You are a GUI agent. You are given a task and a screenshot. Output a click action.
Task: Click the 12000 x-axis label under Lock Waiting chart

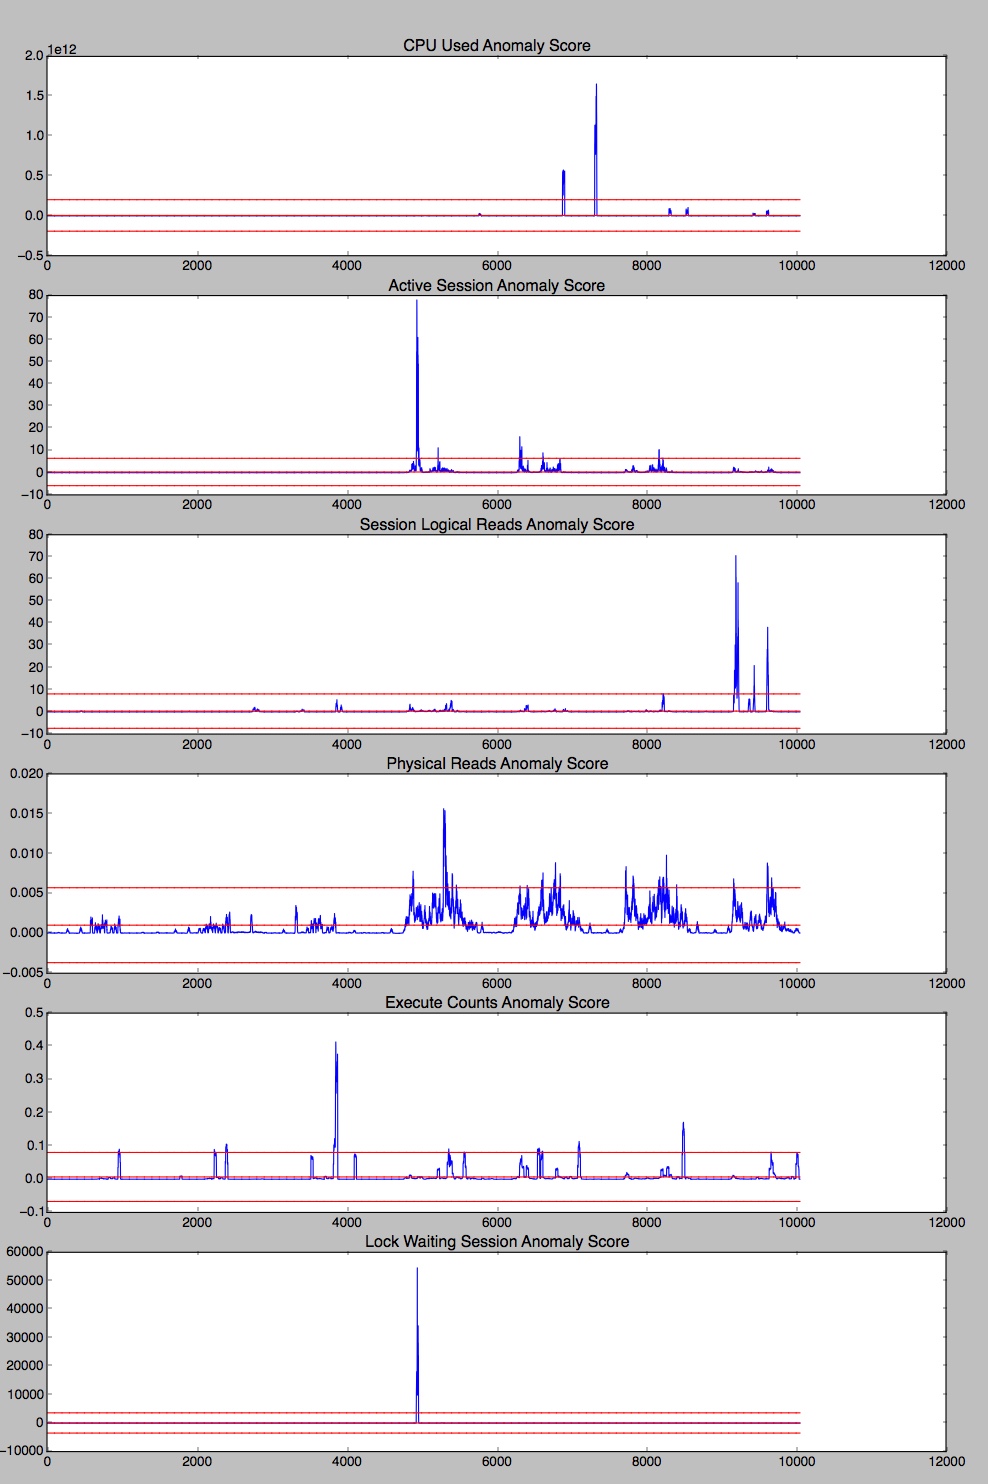click(946, 1462)
